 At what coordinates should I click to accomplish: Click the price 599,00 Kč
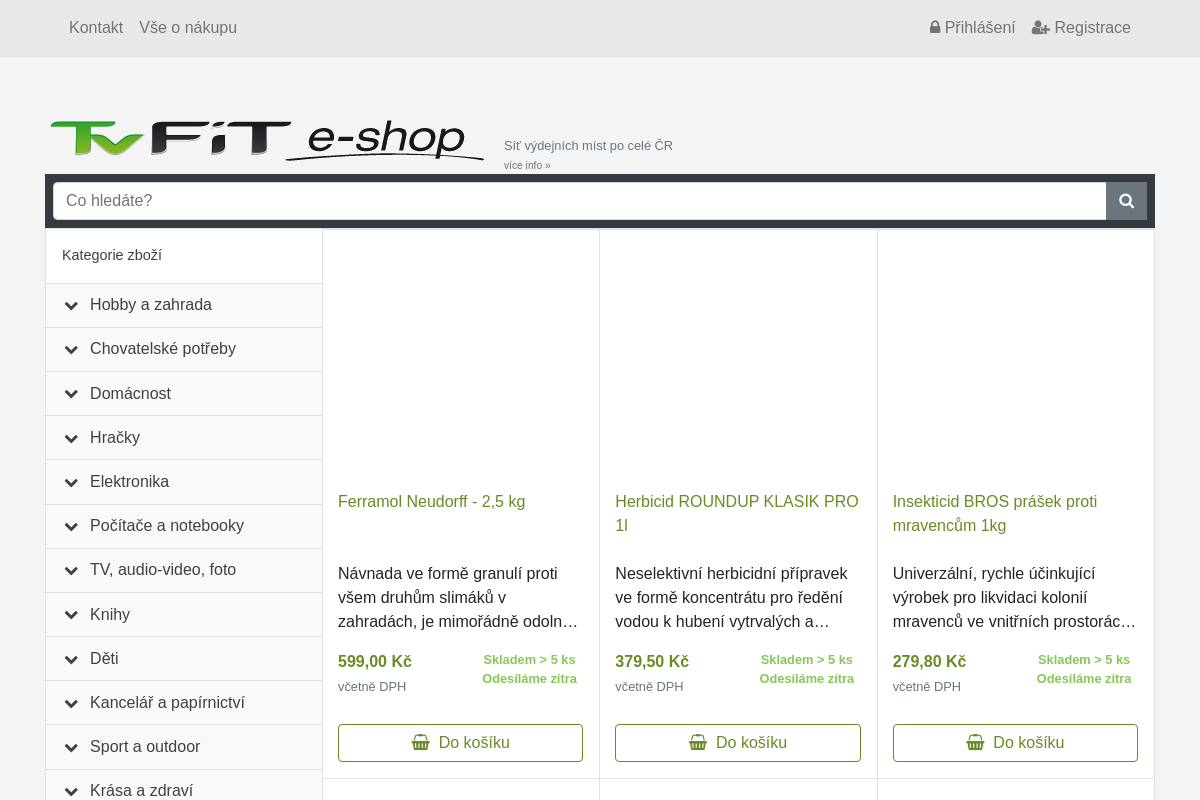click(x=375, y=661)
